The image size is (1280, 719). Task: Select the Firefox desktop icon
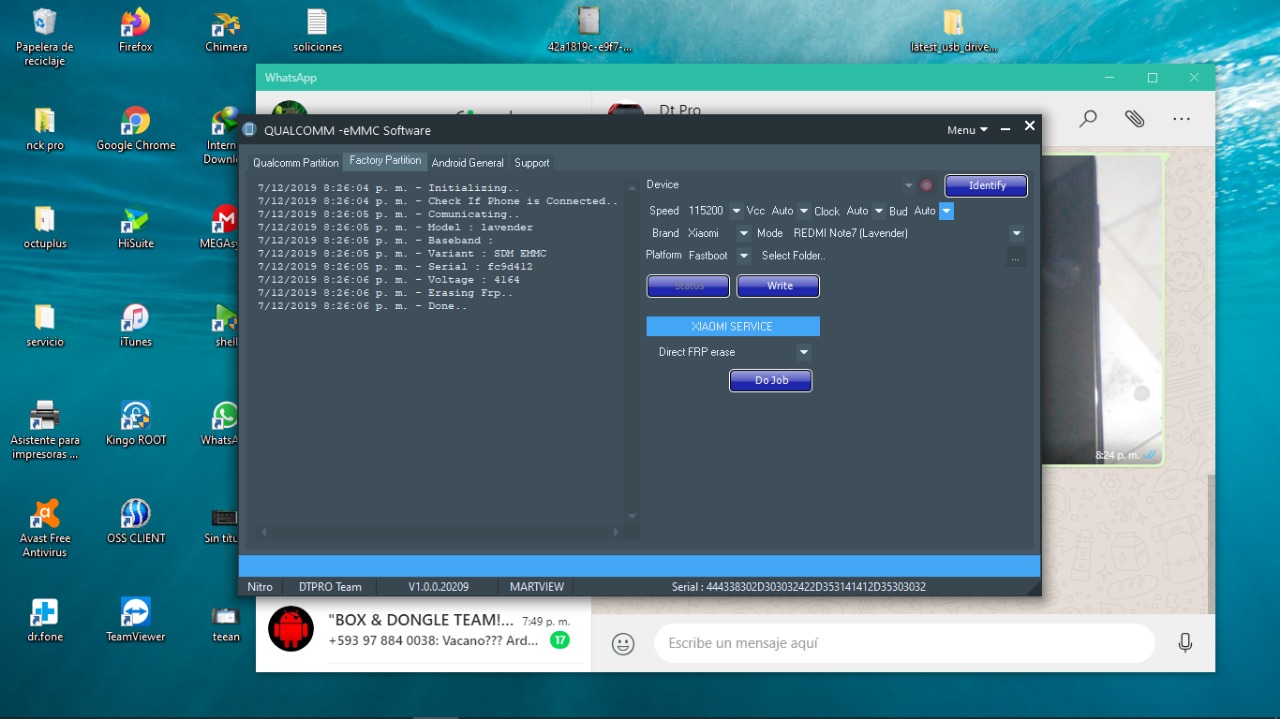[x=135, y=30]
